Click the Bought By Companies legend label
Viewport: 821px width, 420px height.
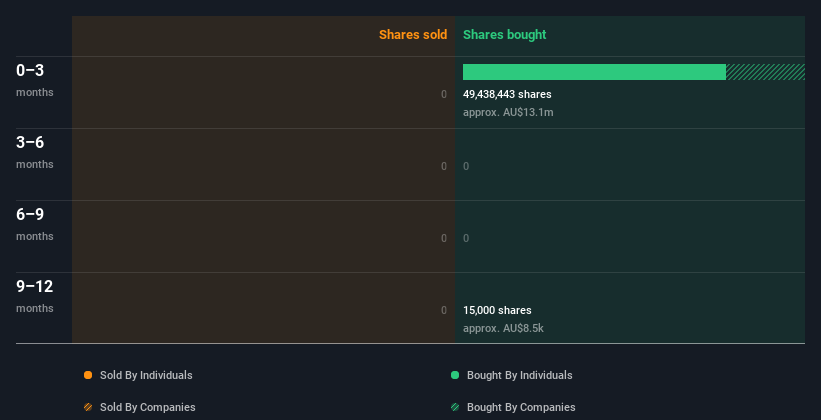[521, 407]
